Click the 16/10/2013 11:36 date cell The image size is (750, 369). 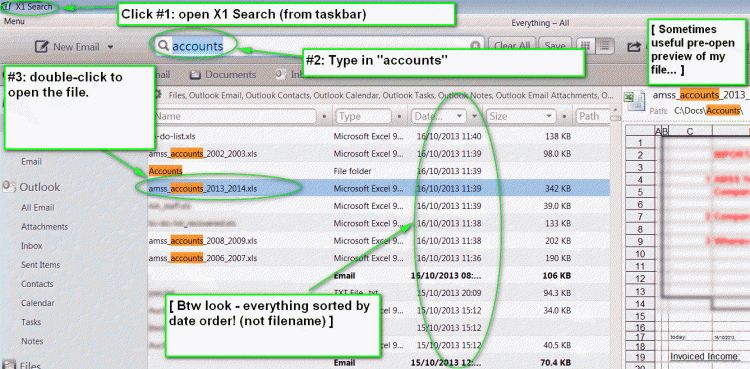tap(448, 258)
